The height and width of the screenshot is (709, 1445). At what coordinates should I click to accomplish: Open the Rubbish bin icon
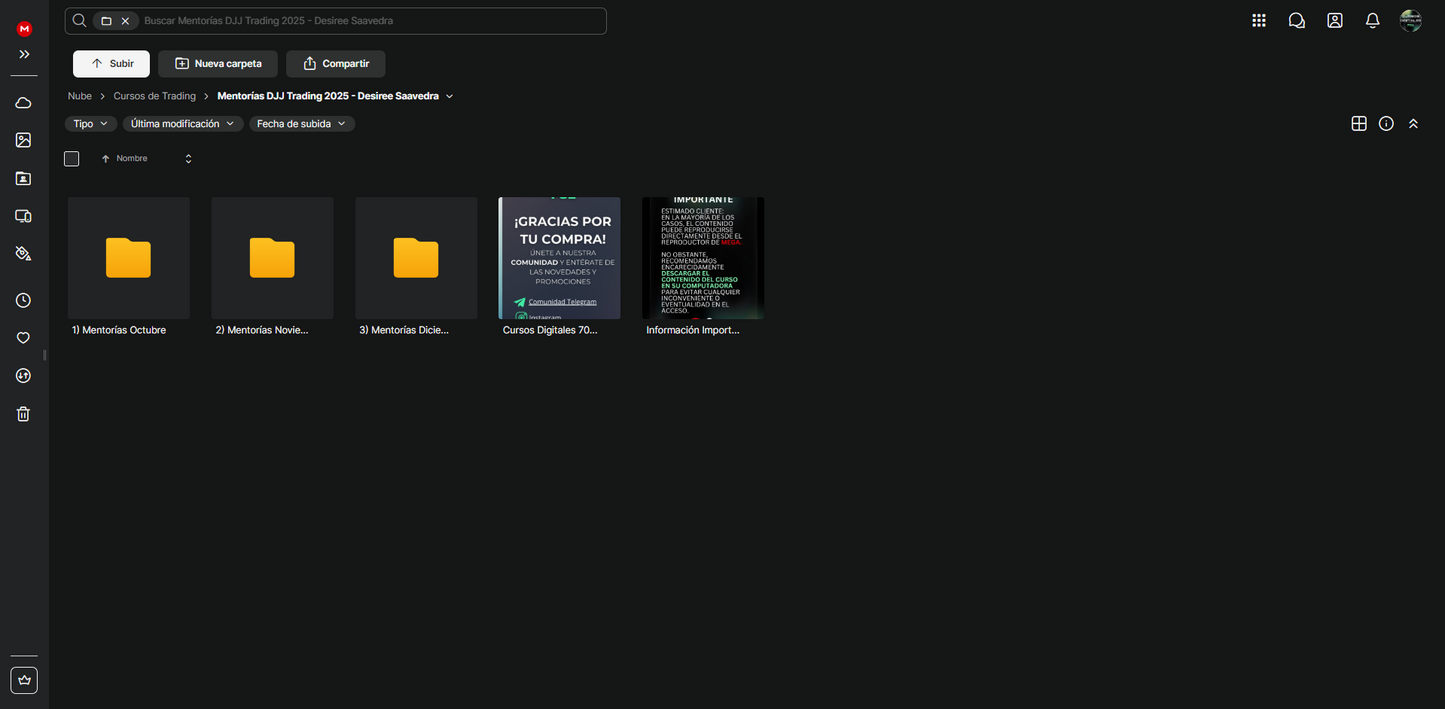click(23, 414)
